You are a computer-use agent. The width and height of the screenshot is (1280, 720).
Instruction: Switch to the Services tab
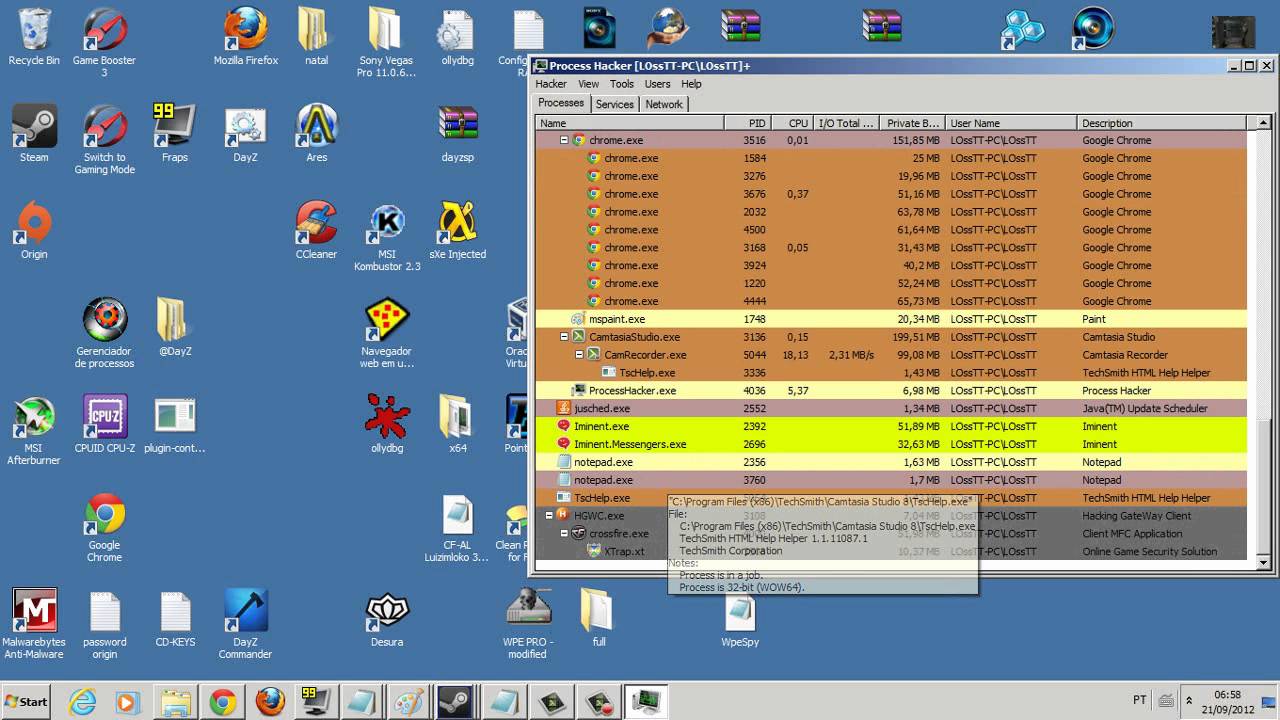tap(614, 104)
